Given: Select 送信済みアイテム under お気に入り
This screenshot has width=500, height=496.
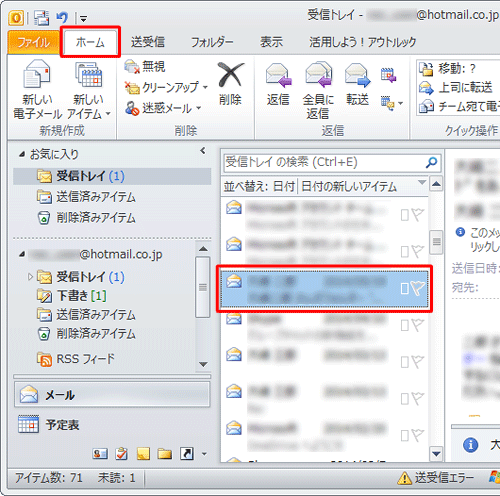Looking at the screenshot, I should click(x=87, y=197).
